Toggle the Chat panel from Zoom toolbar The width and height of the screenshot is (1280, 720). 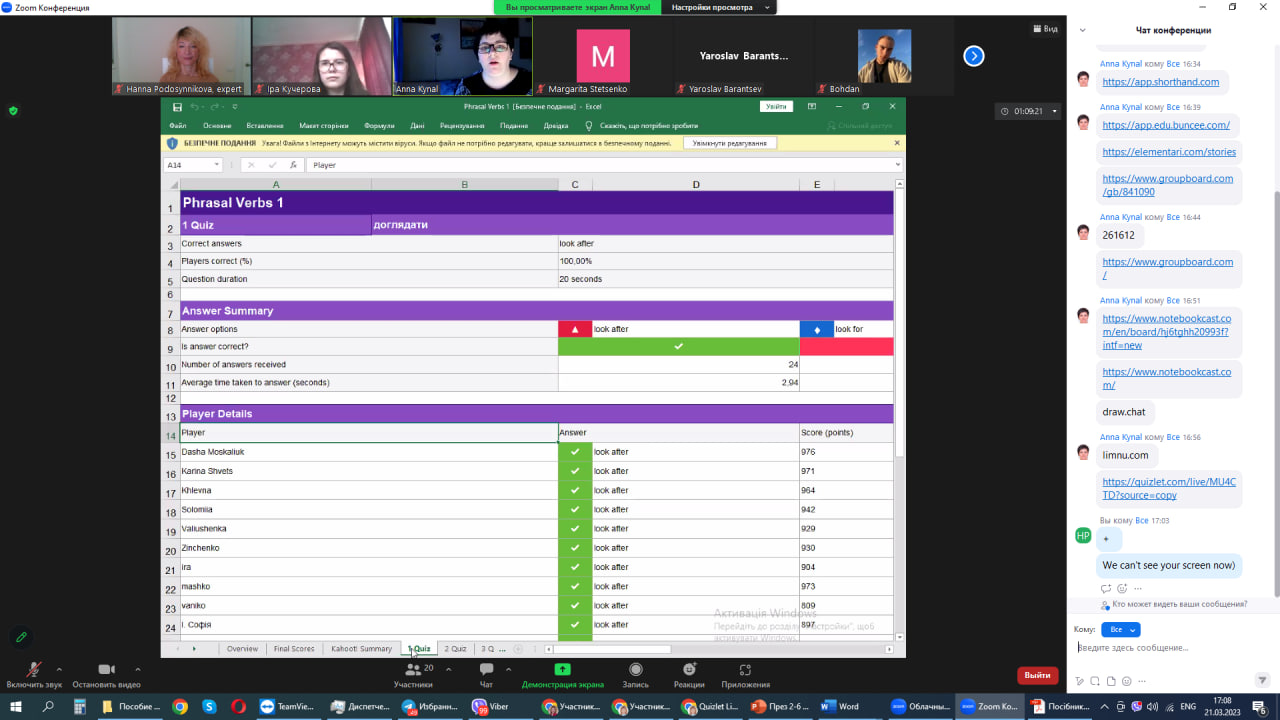[x=486, y=671]
